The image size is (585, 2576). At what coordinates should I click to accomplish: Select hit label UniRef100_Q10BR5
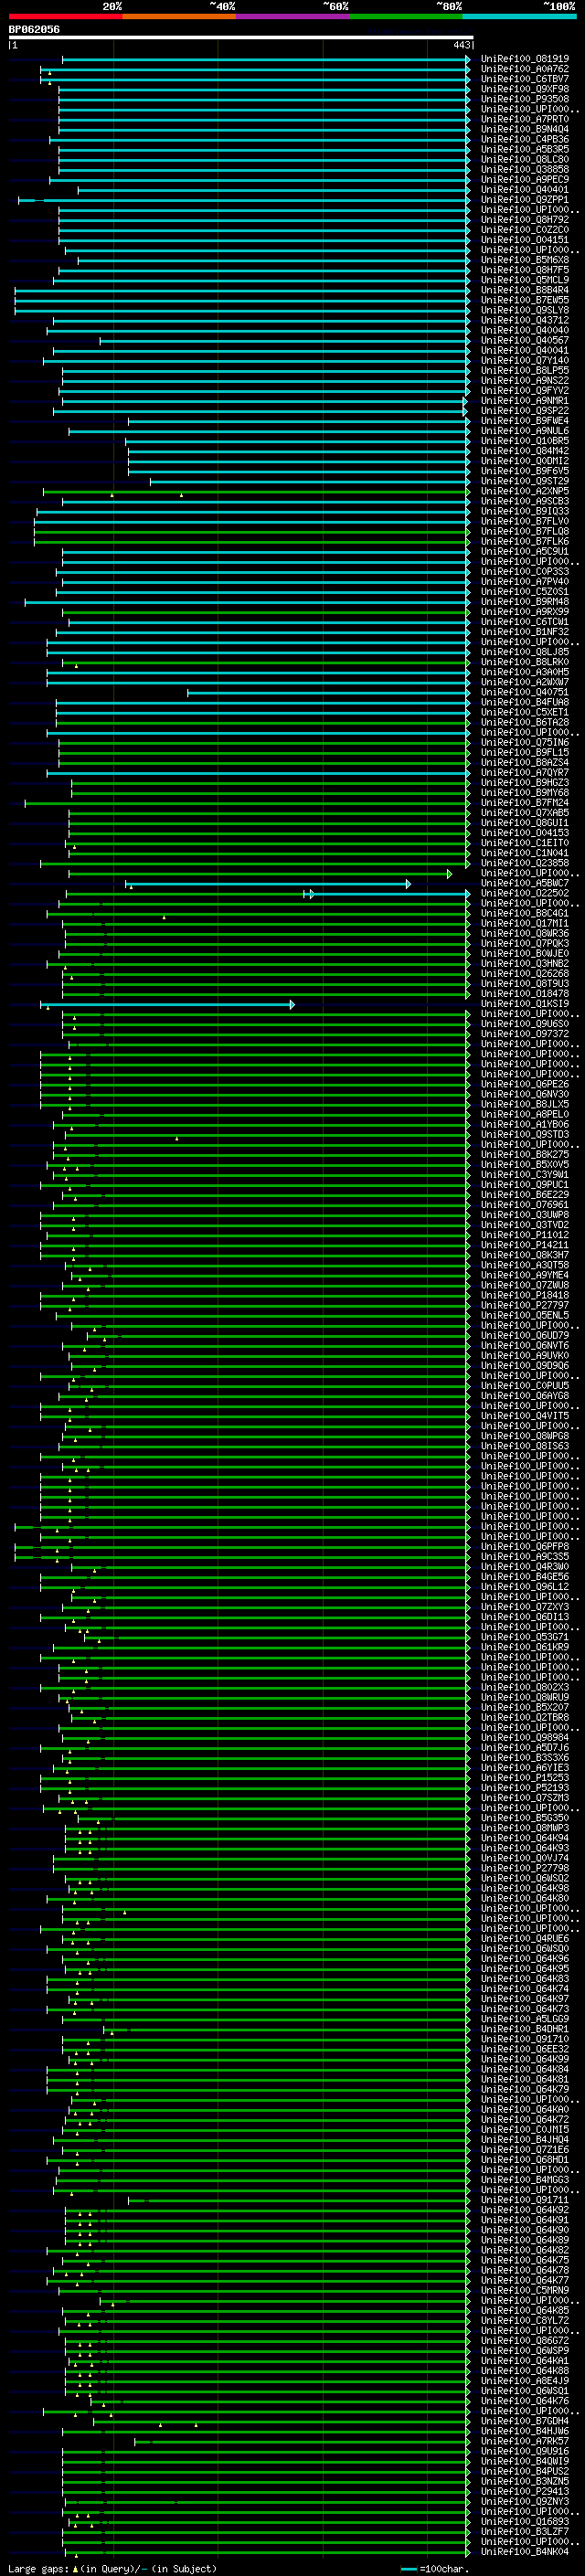click(x=525, y=441)
